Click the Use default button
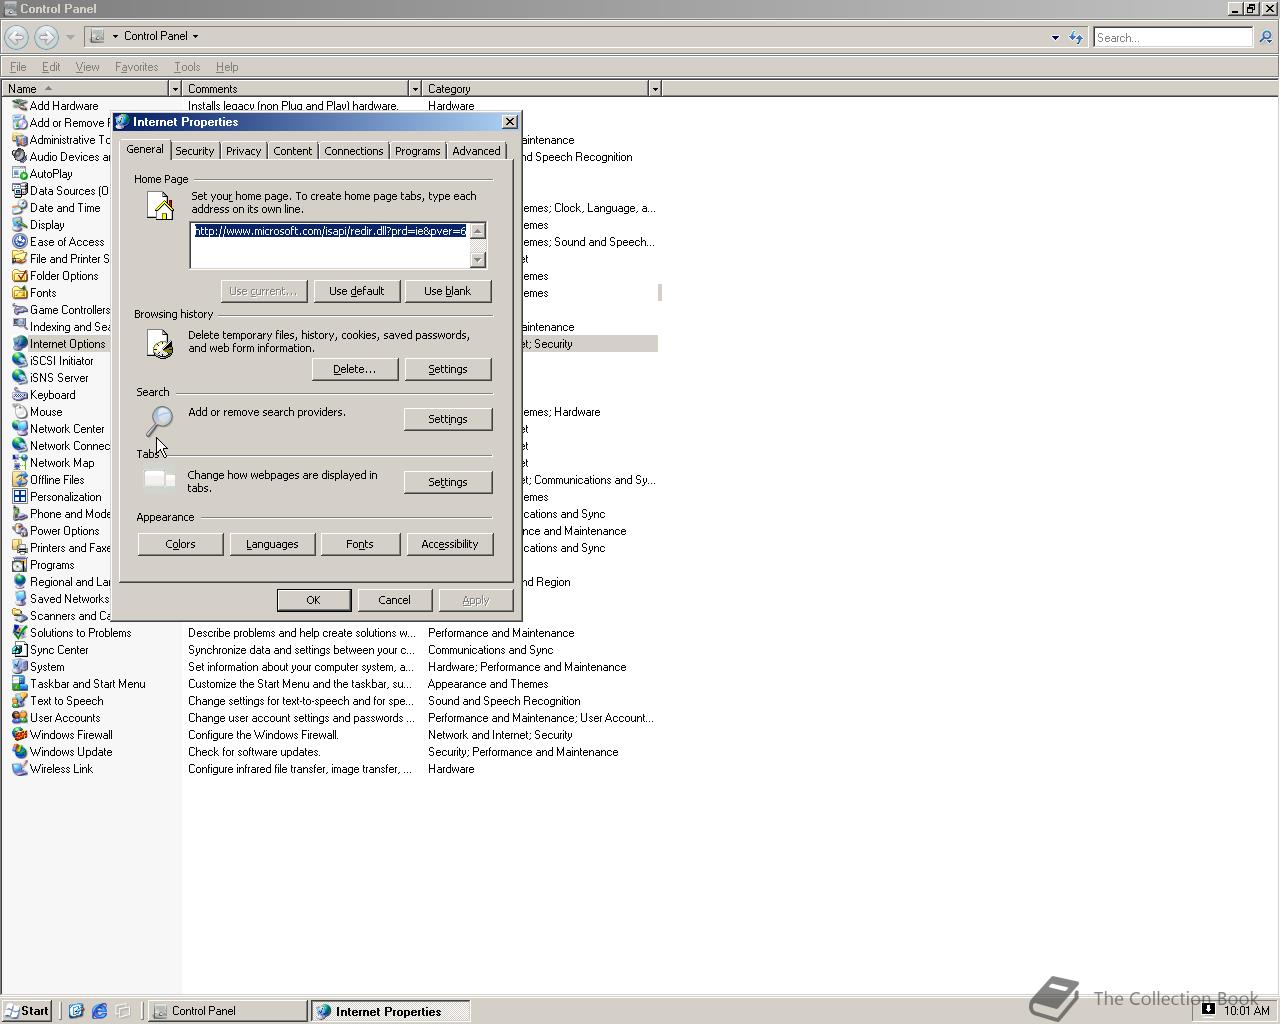1280x1024 pixels. [x=357, y=291]
